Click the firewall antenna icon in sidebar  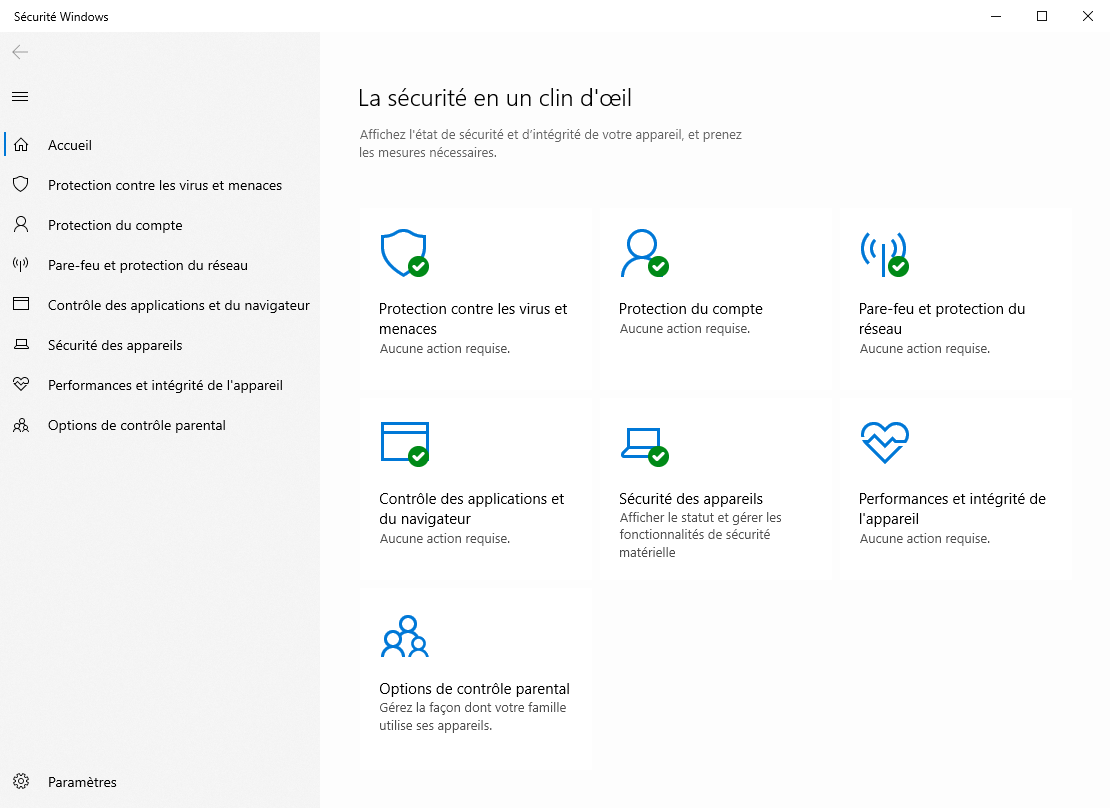21,265
